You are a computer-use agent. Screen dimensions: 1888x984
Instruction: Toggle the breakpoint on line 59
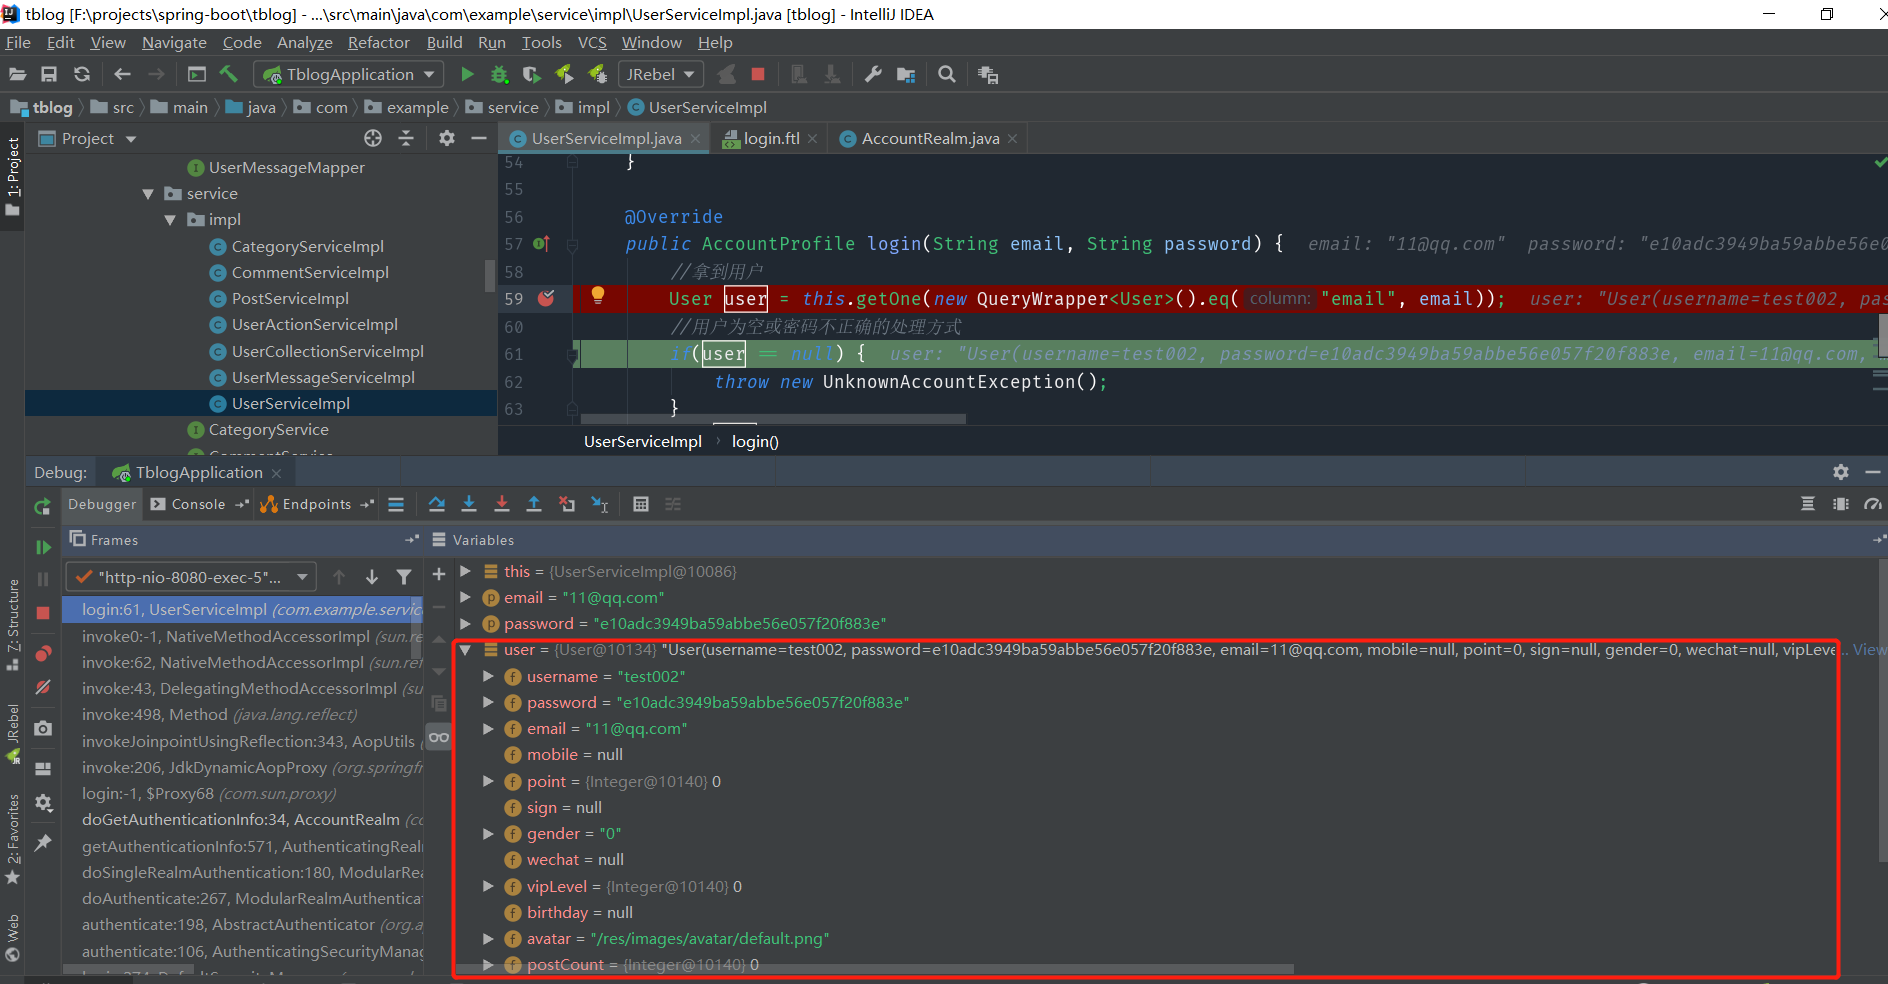[x=546, y=298]
